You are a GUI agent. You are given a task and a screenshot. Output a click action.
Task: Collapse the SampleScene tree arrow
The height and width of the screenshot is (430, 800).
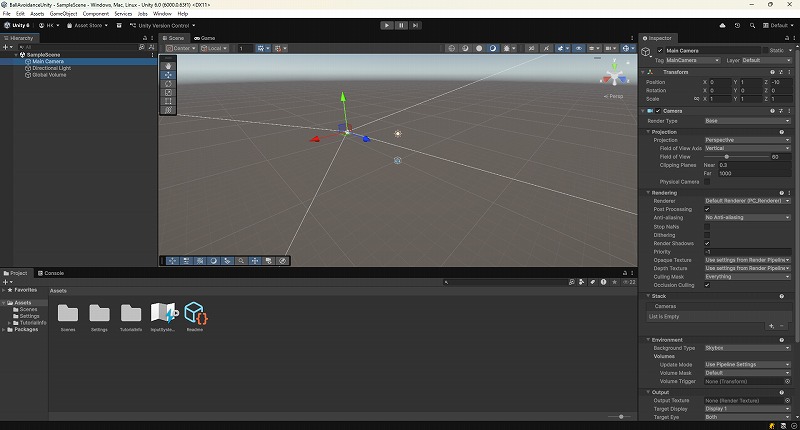16,55
